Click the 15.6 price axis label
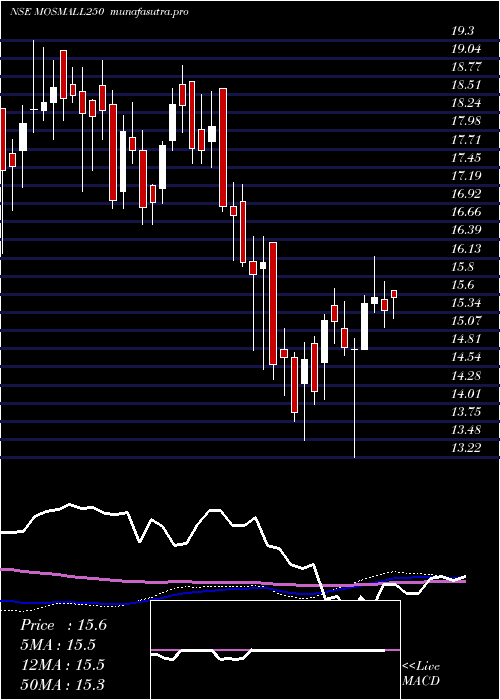 tap(462, 285)
